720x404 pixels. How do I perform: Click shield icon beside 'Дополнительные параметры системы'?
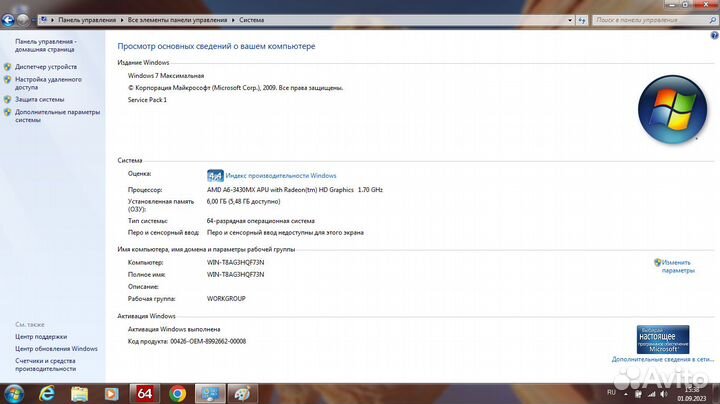coord(7,112)
